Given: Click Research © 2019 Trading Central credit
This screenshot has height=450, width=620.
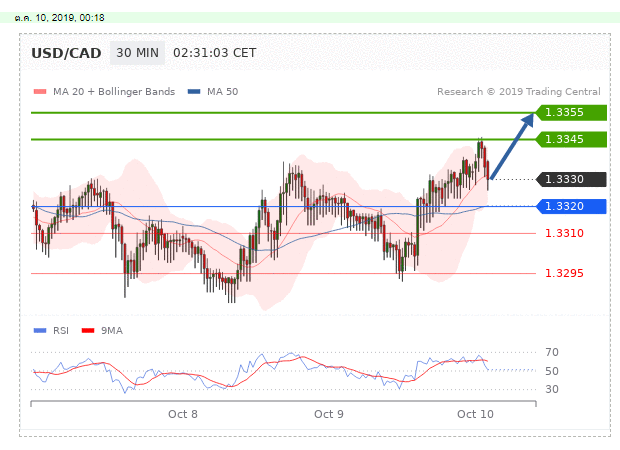Looking at the screenshot, I should pyautogui.click(x=518, y=92).
